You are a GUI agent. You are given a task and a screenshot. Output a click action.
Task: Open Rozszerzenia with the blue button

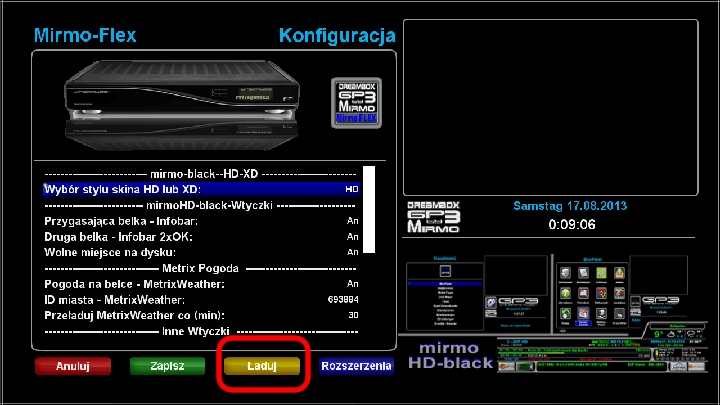point(356,366)
